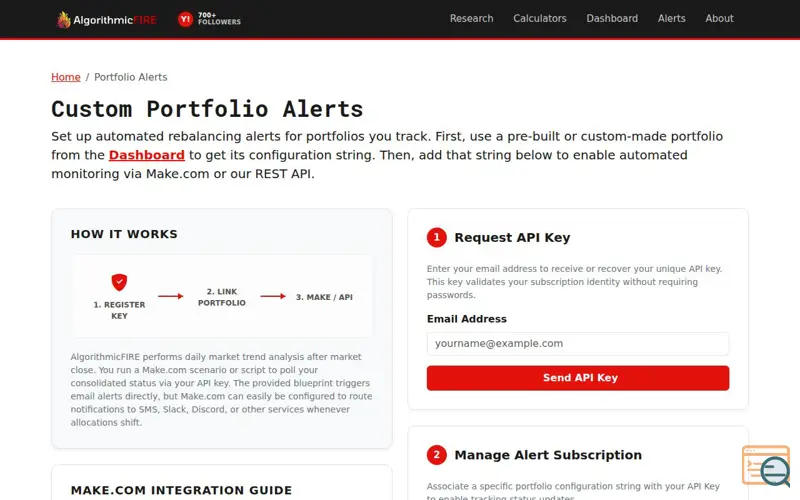800x500 pixels.
Task: Open the 700+ followers badge
Action: click(209, 19)
